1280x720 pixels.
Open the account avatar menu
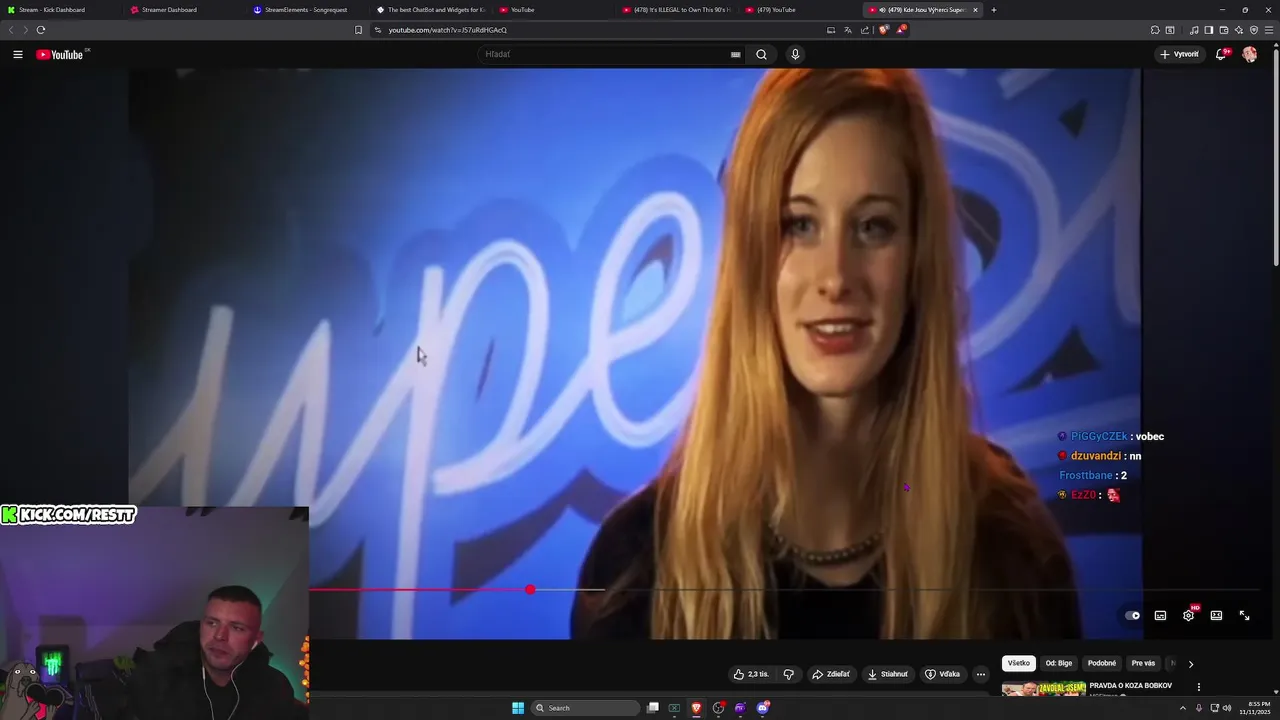tap(1250, 54)
